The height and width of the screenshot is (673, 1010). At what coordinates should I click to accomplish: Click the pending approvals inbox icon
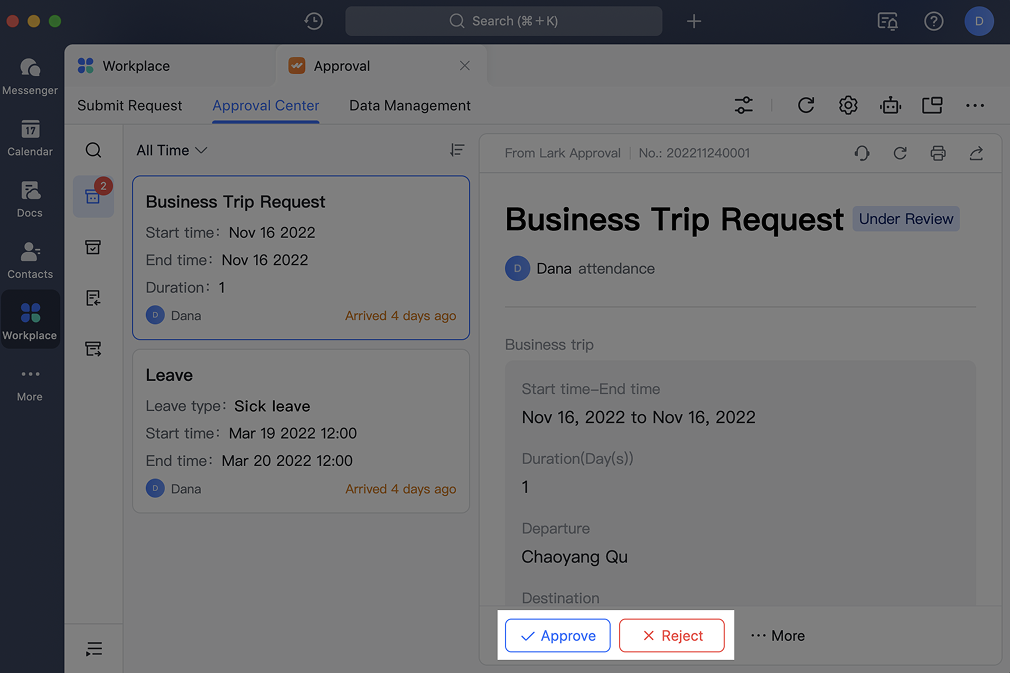coord(93,197)
